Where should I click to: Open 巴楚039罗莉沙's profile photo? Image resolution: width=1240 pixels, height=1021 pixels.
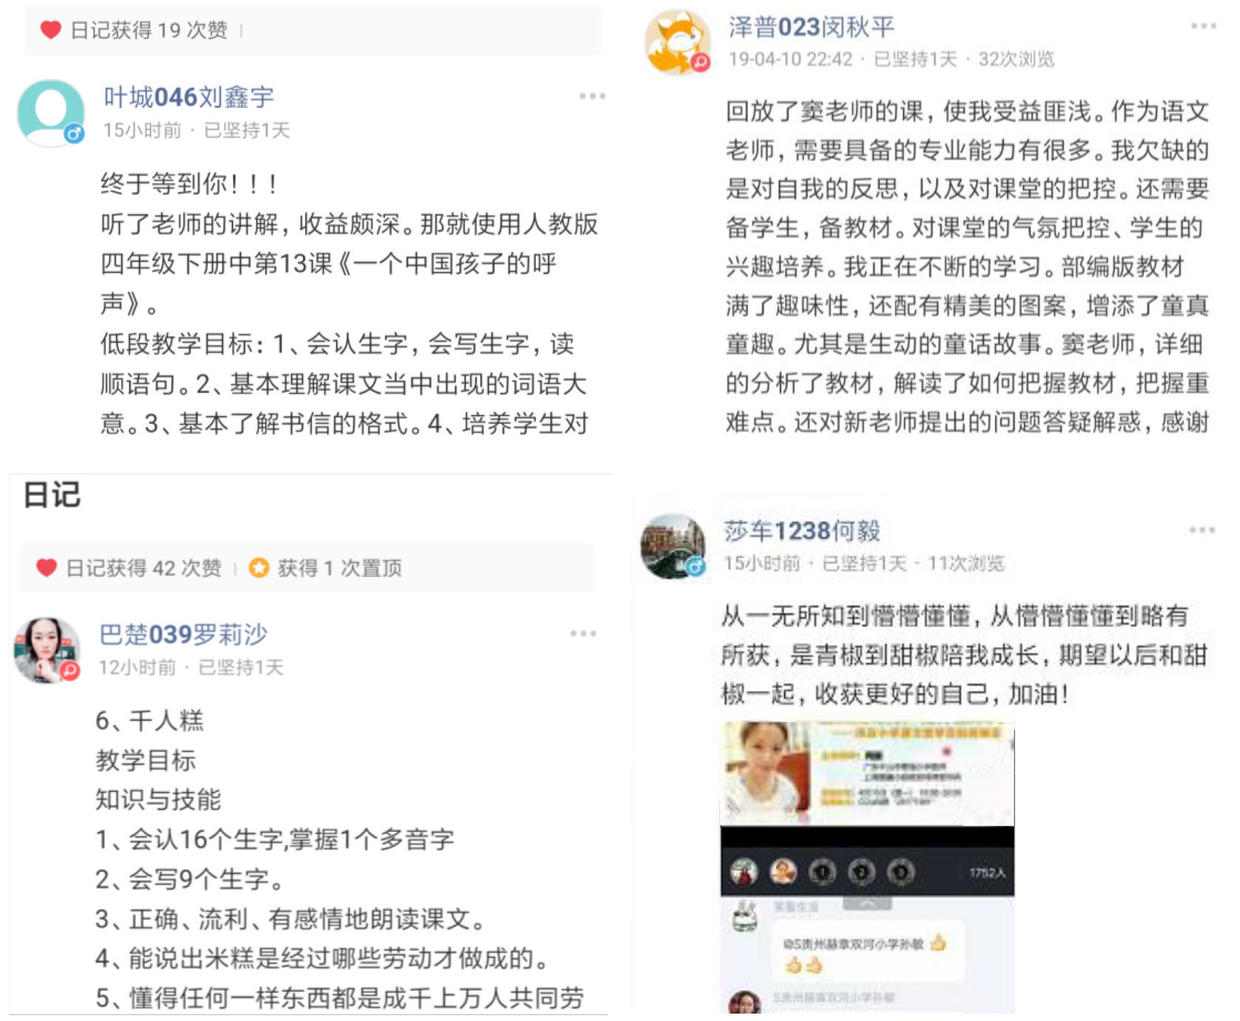point(47,650)
